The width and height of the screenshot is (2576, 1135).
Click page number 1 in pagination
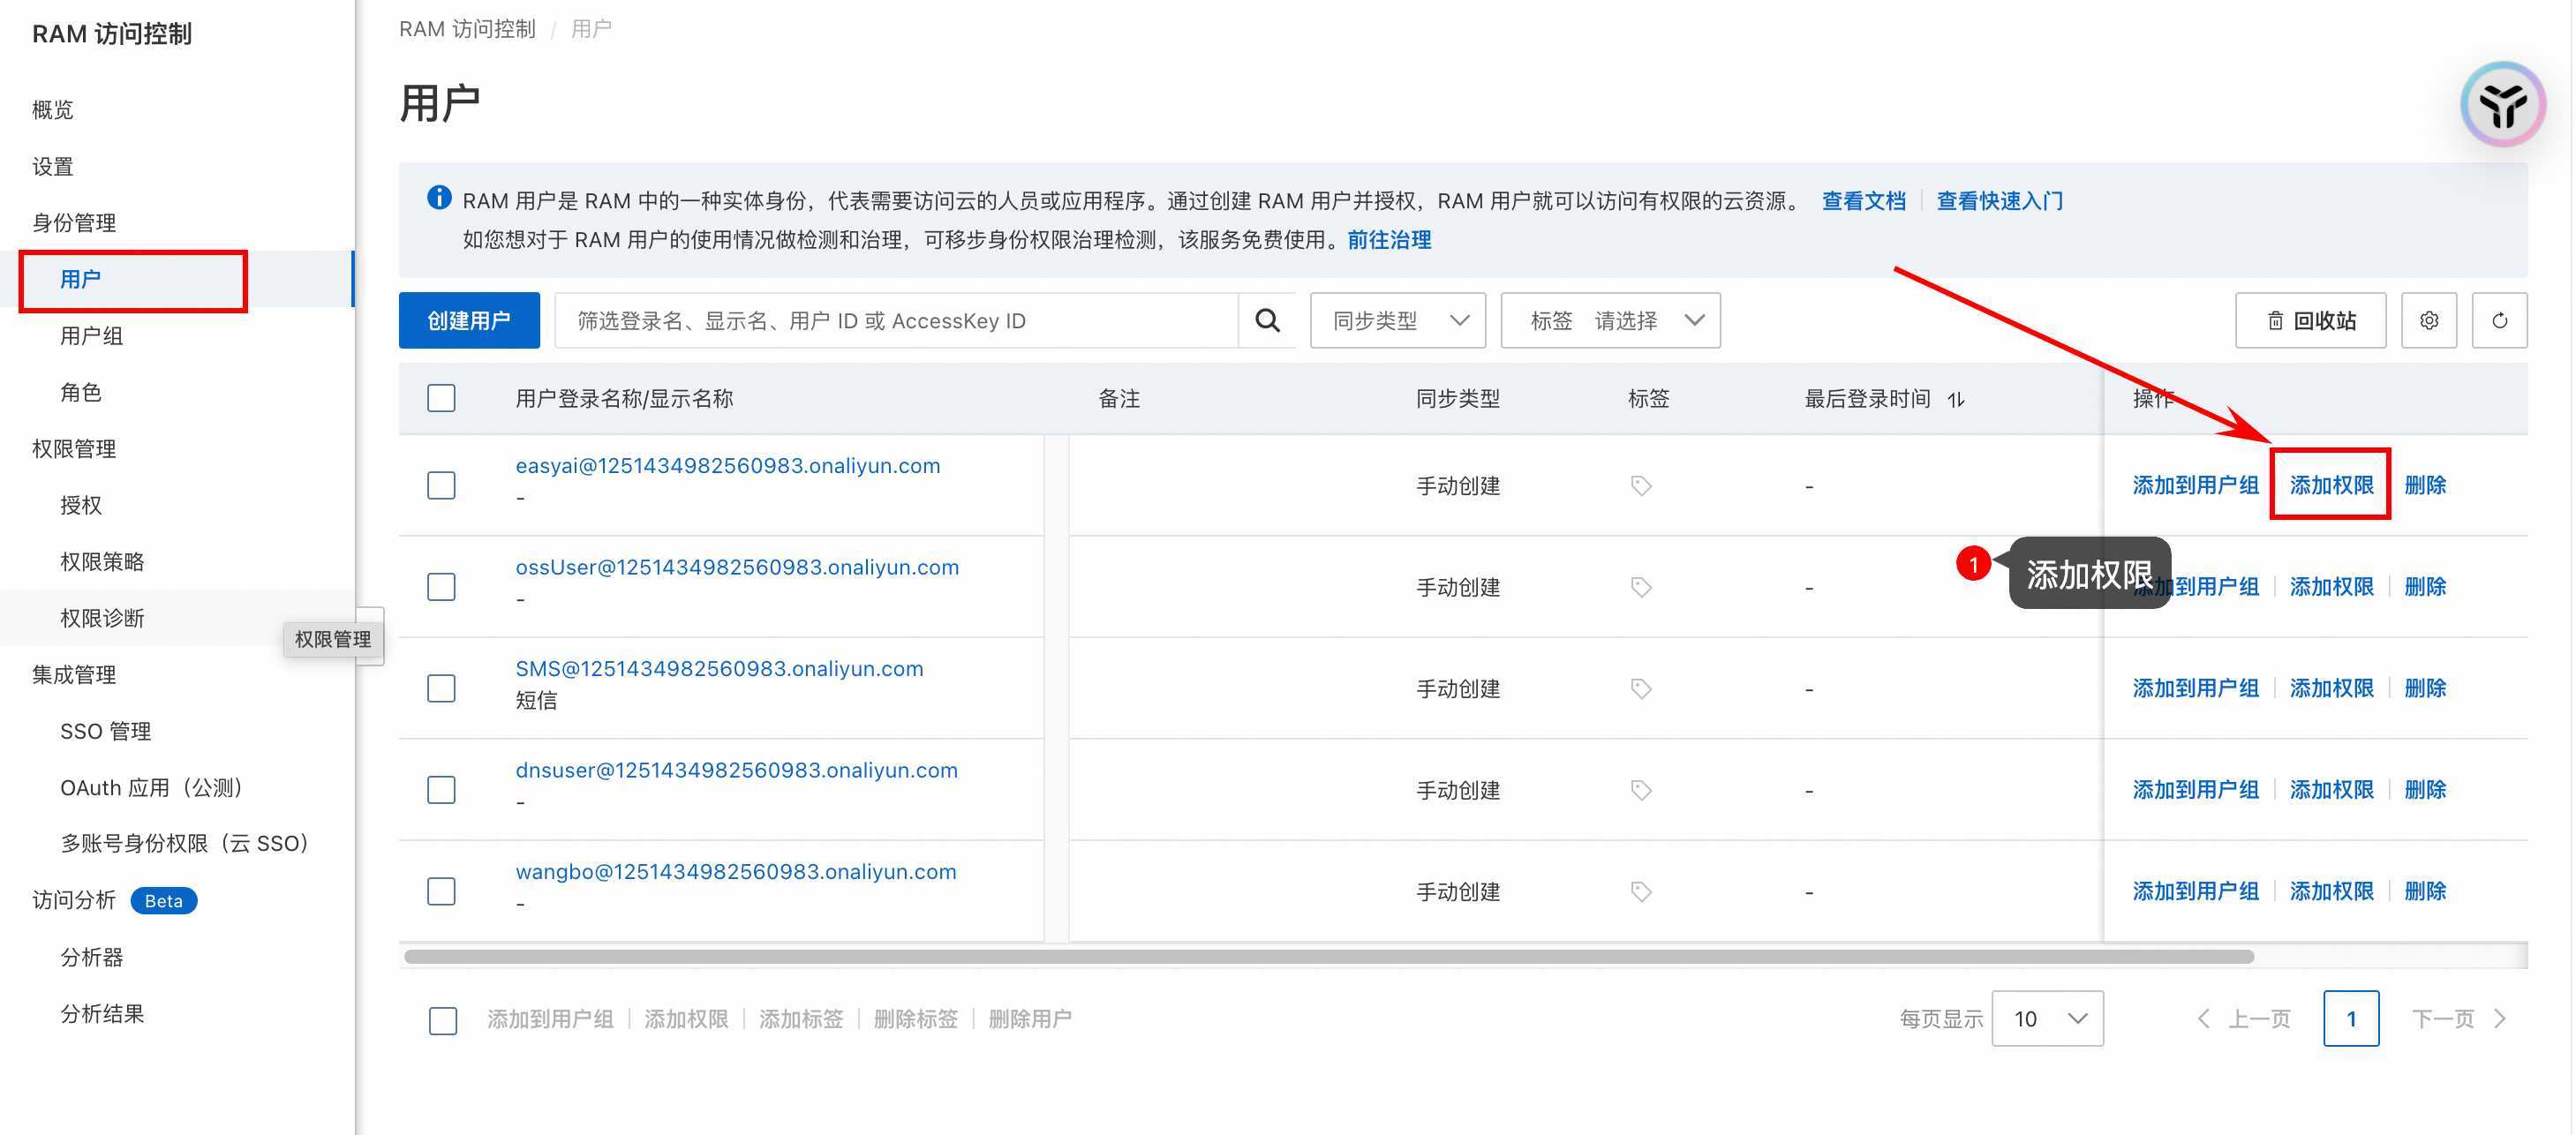[2351, 1019]
